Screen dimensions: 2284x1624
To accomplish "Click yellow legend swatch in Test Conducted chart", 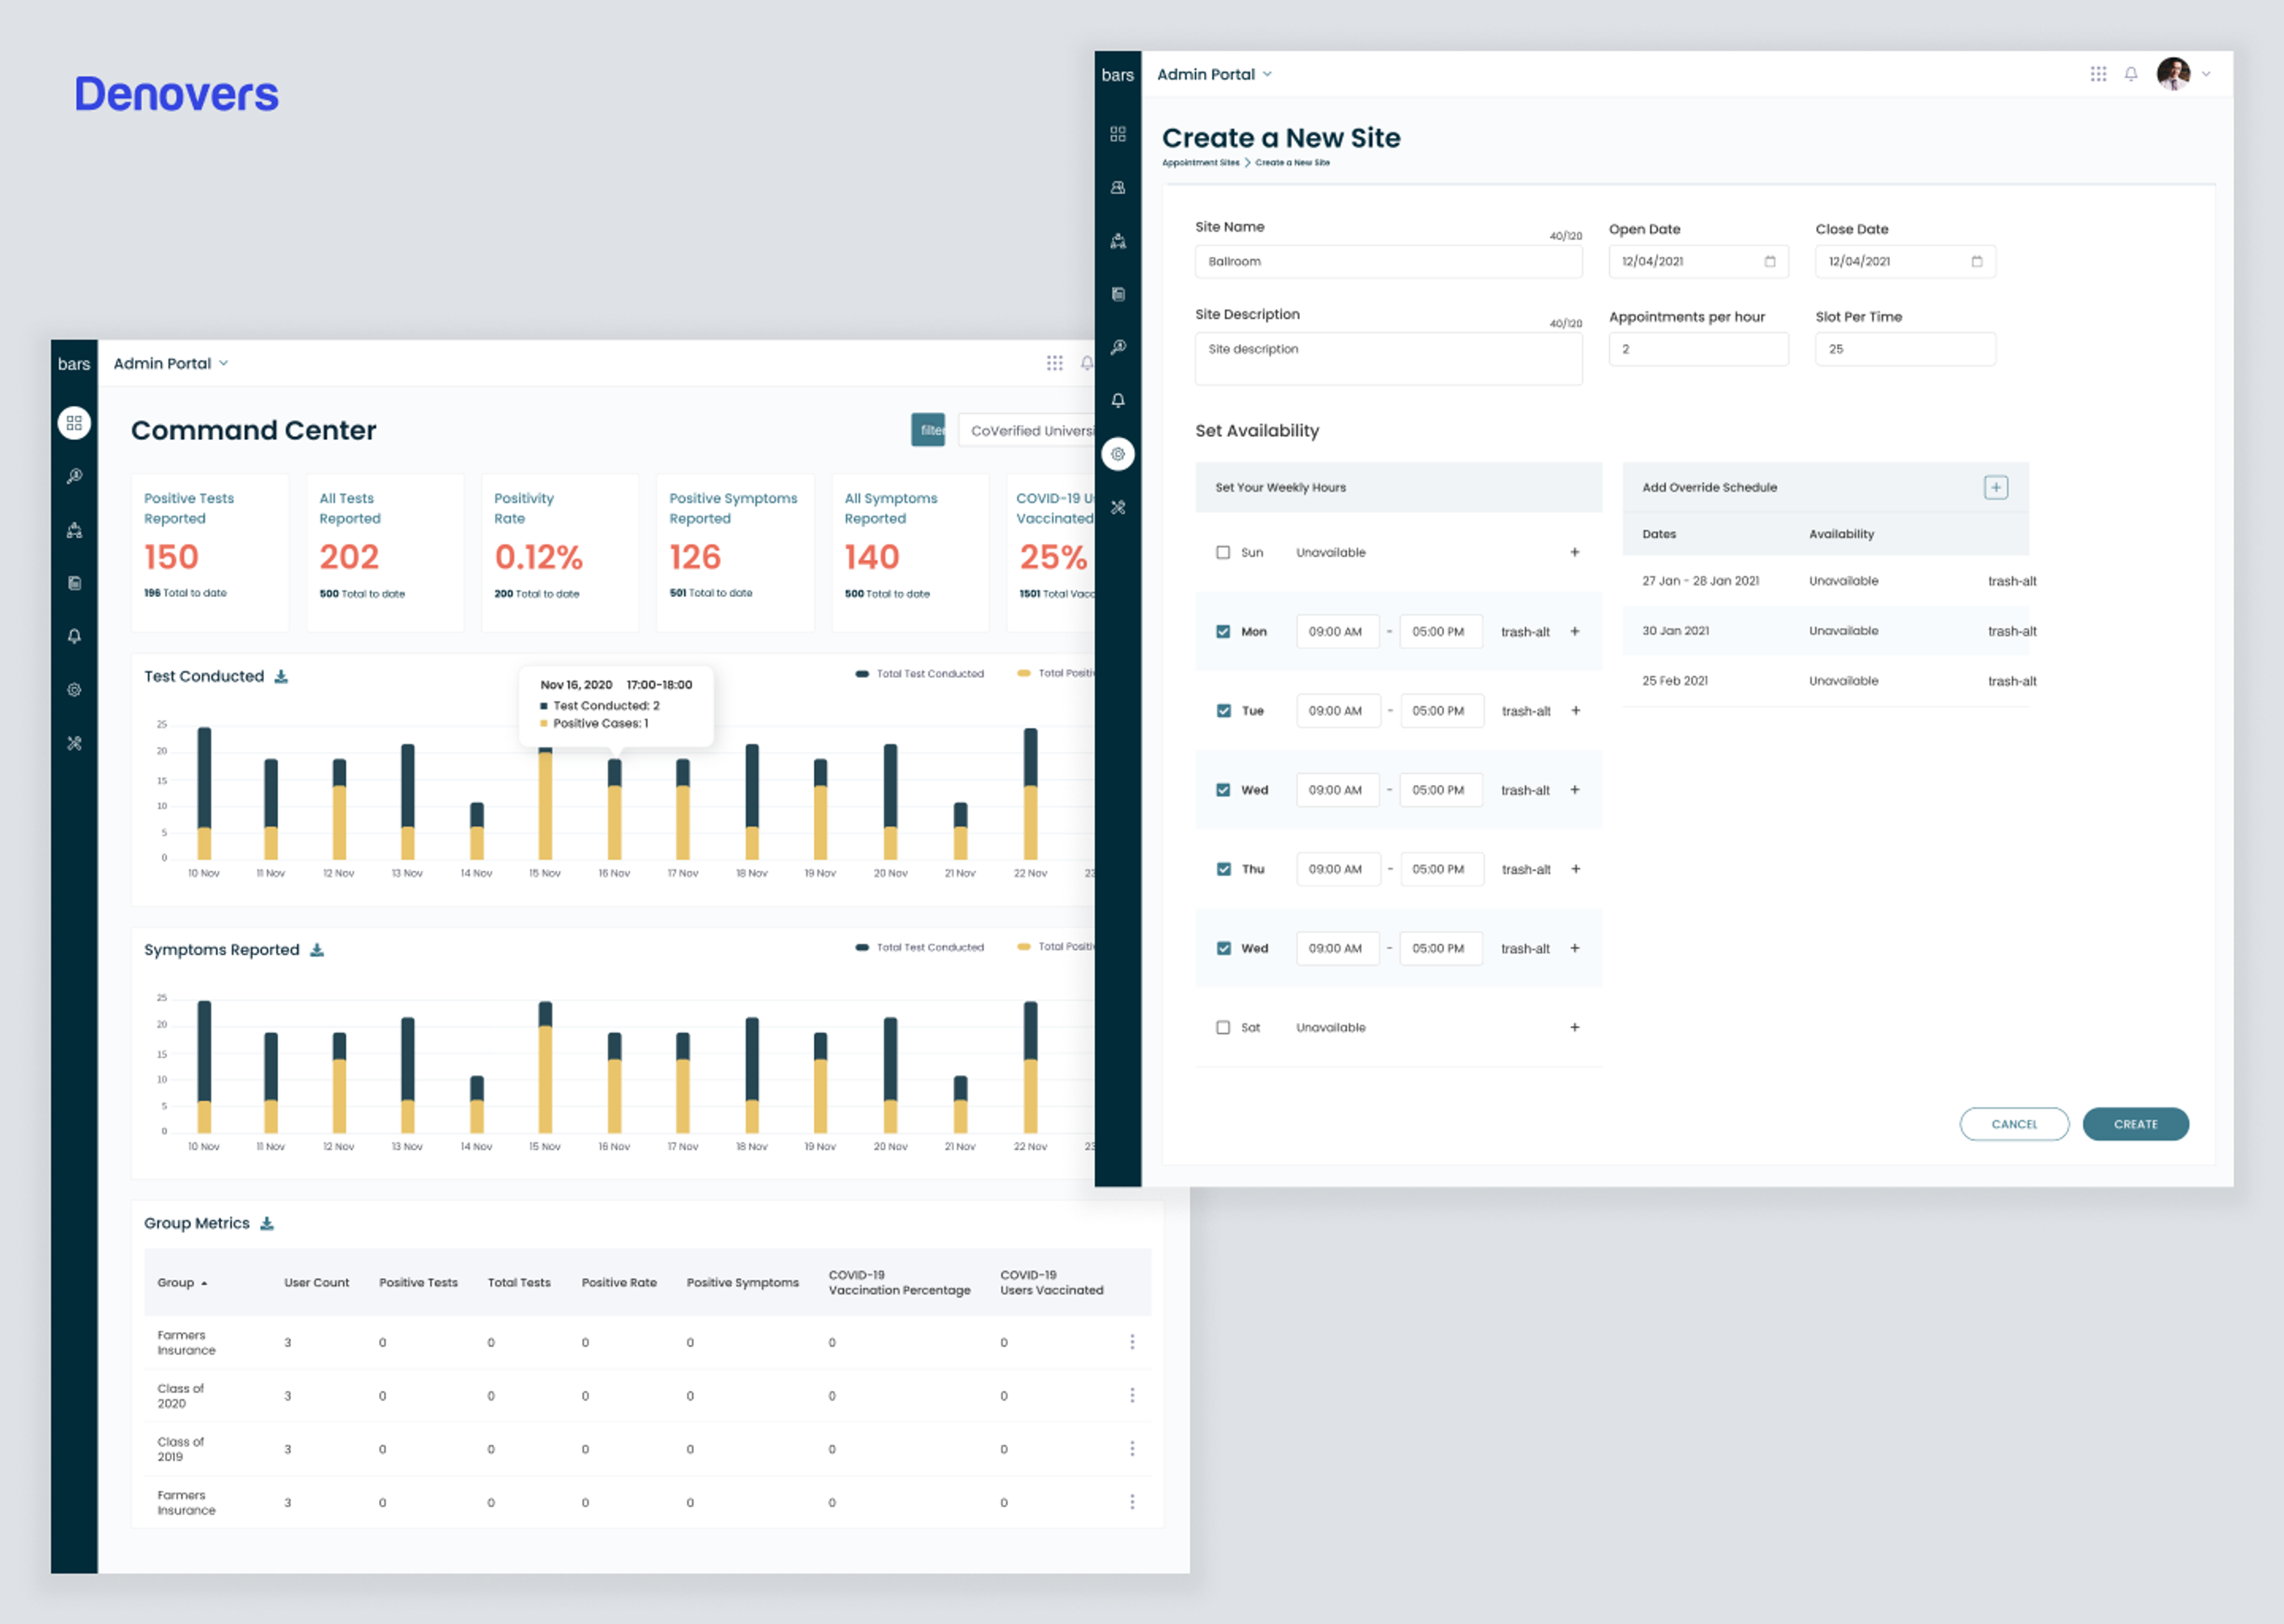I will [x=1023, y=674].
